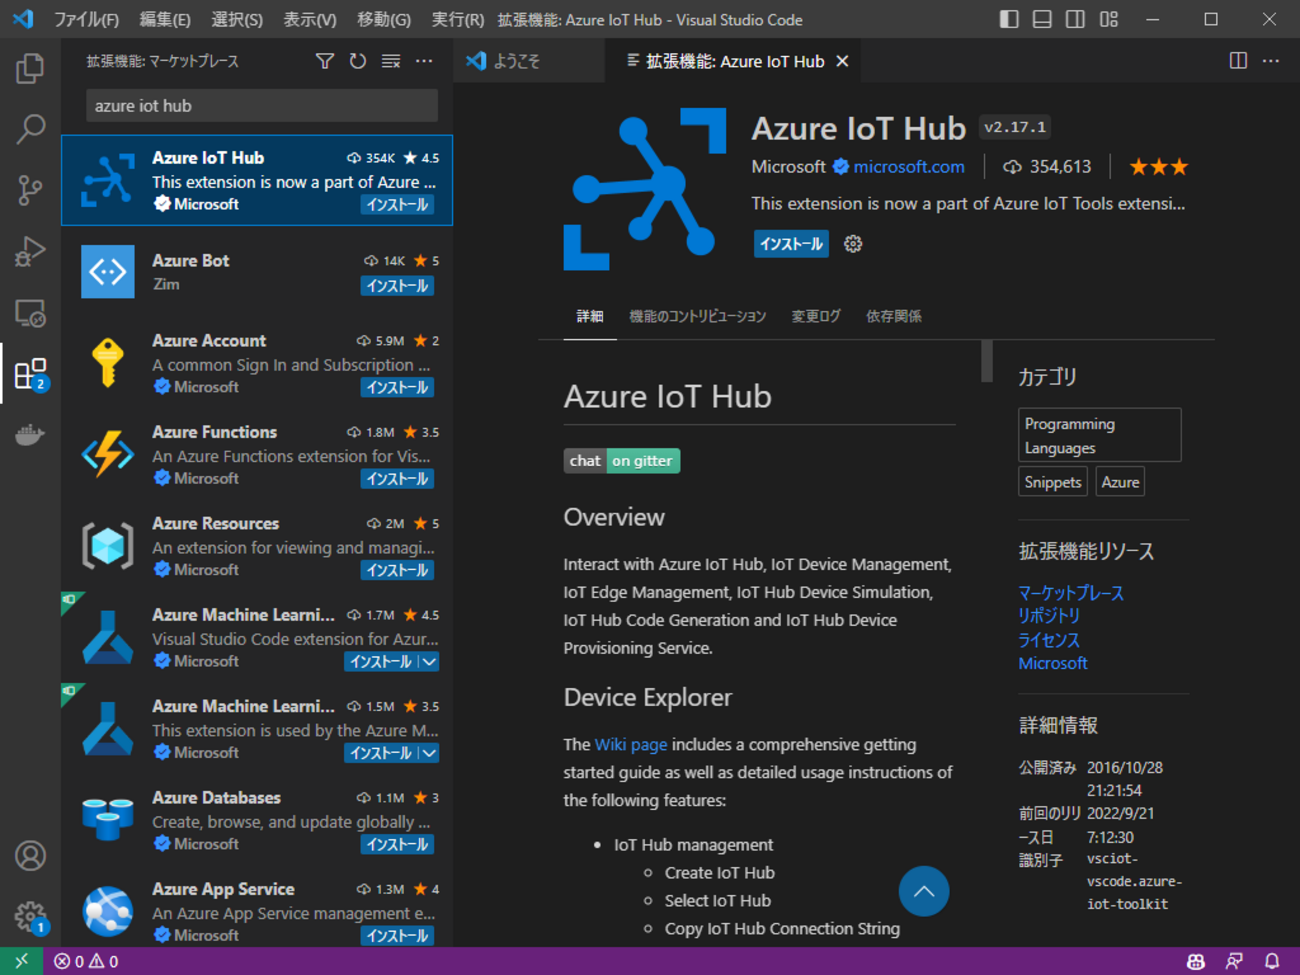The height and width of the screenshot is (975, 1300).
Task: Install Azure IoT Hub from details page
Action: point(790,244)
